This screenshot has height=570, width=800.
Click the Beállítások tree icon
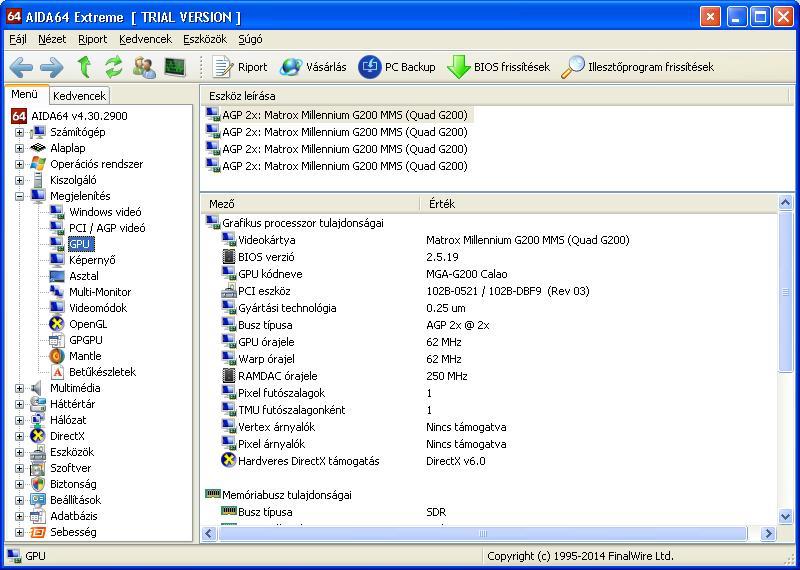click(x=38, y=500)
